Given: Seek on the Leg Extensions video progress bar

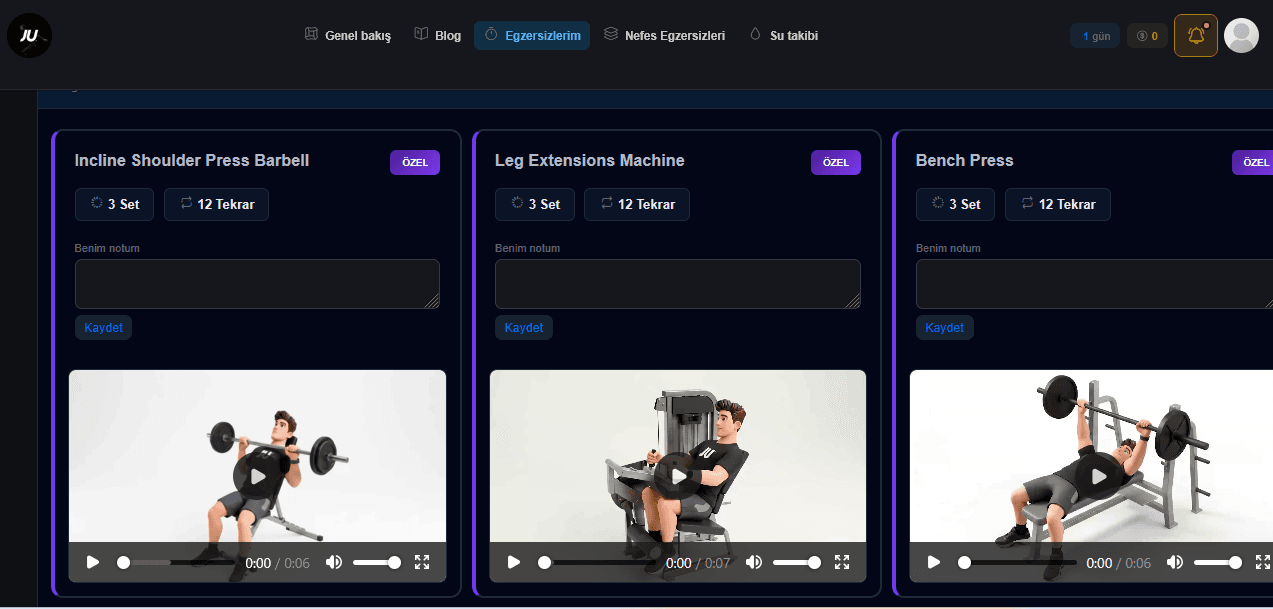Looking at the screenshot, I should coord(597,563).
